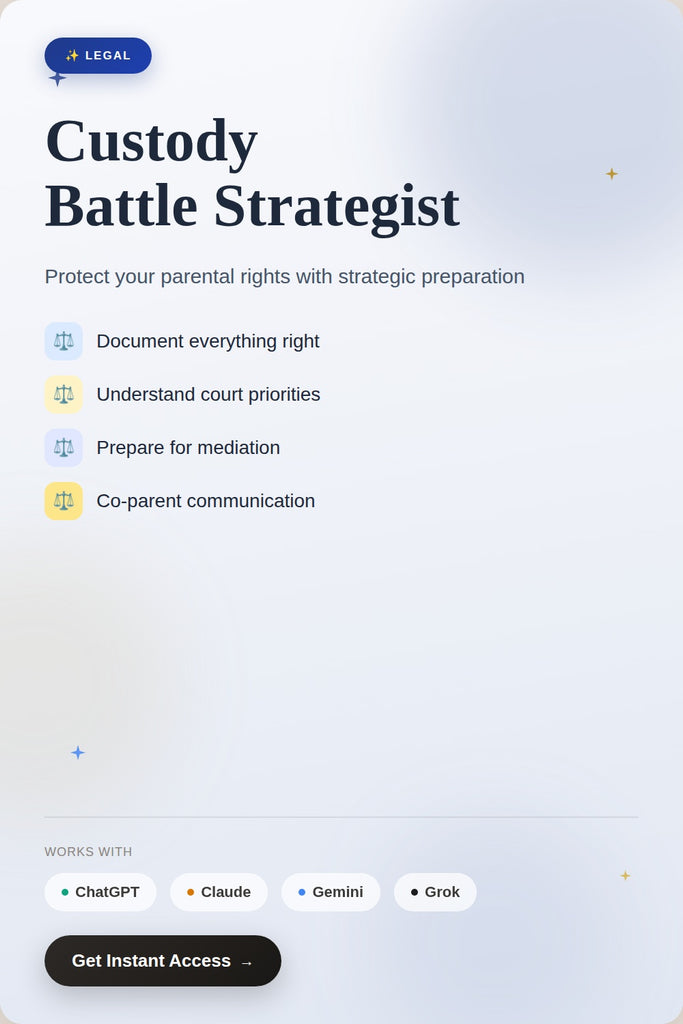Screen dimensions: 683x1024
Task: Click the Protect your parental rights subtitle
Action: pos(284,276)
